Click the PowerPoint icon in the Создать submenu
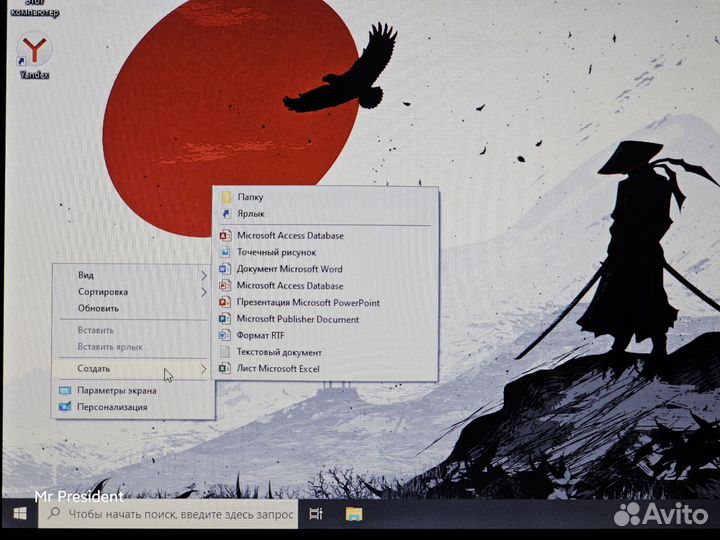Screen dimensions: 720x540 click(225, 302)
